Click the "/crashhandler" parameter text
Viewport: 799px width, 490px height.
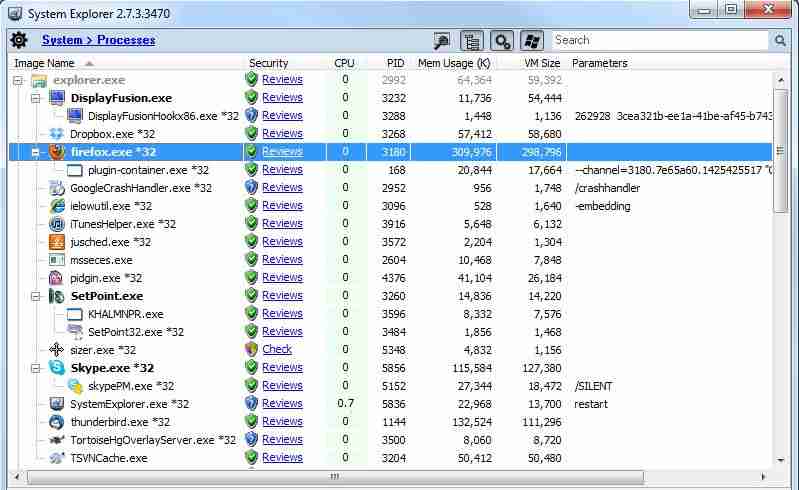point(607,188)
